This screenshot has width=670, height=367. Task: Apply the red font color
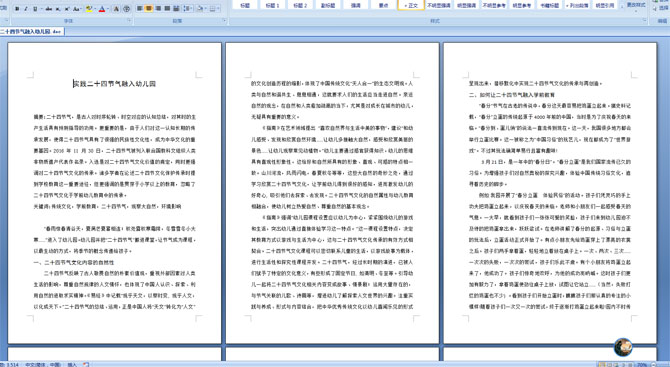pos(102,9)
